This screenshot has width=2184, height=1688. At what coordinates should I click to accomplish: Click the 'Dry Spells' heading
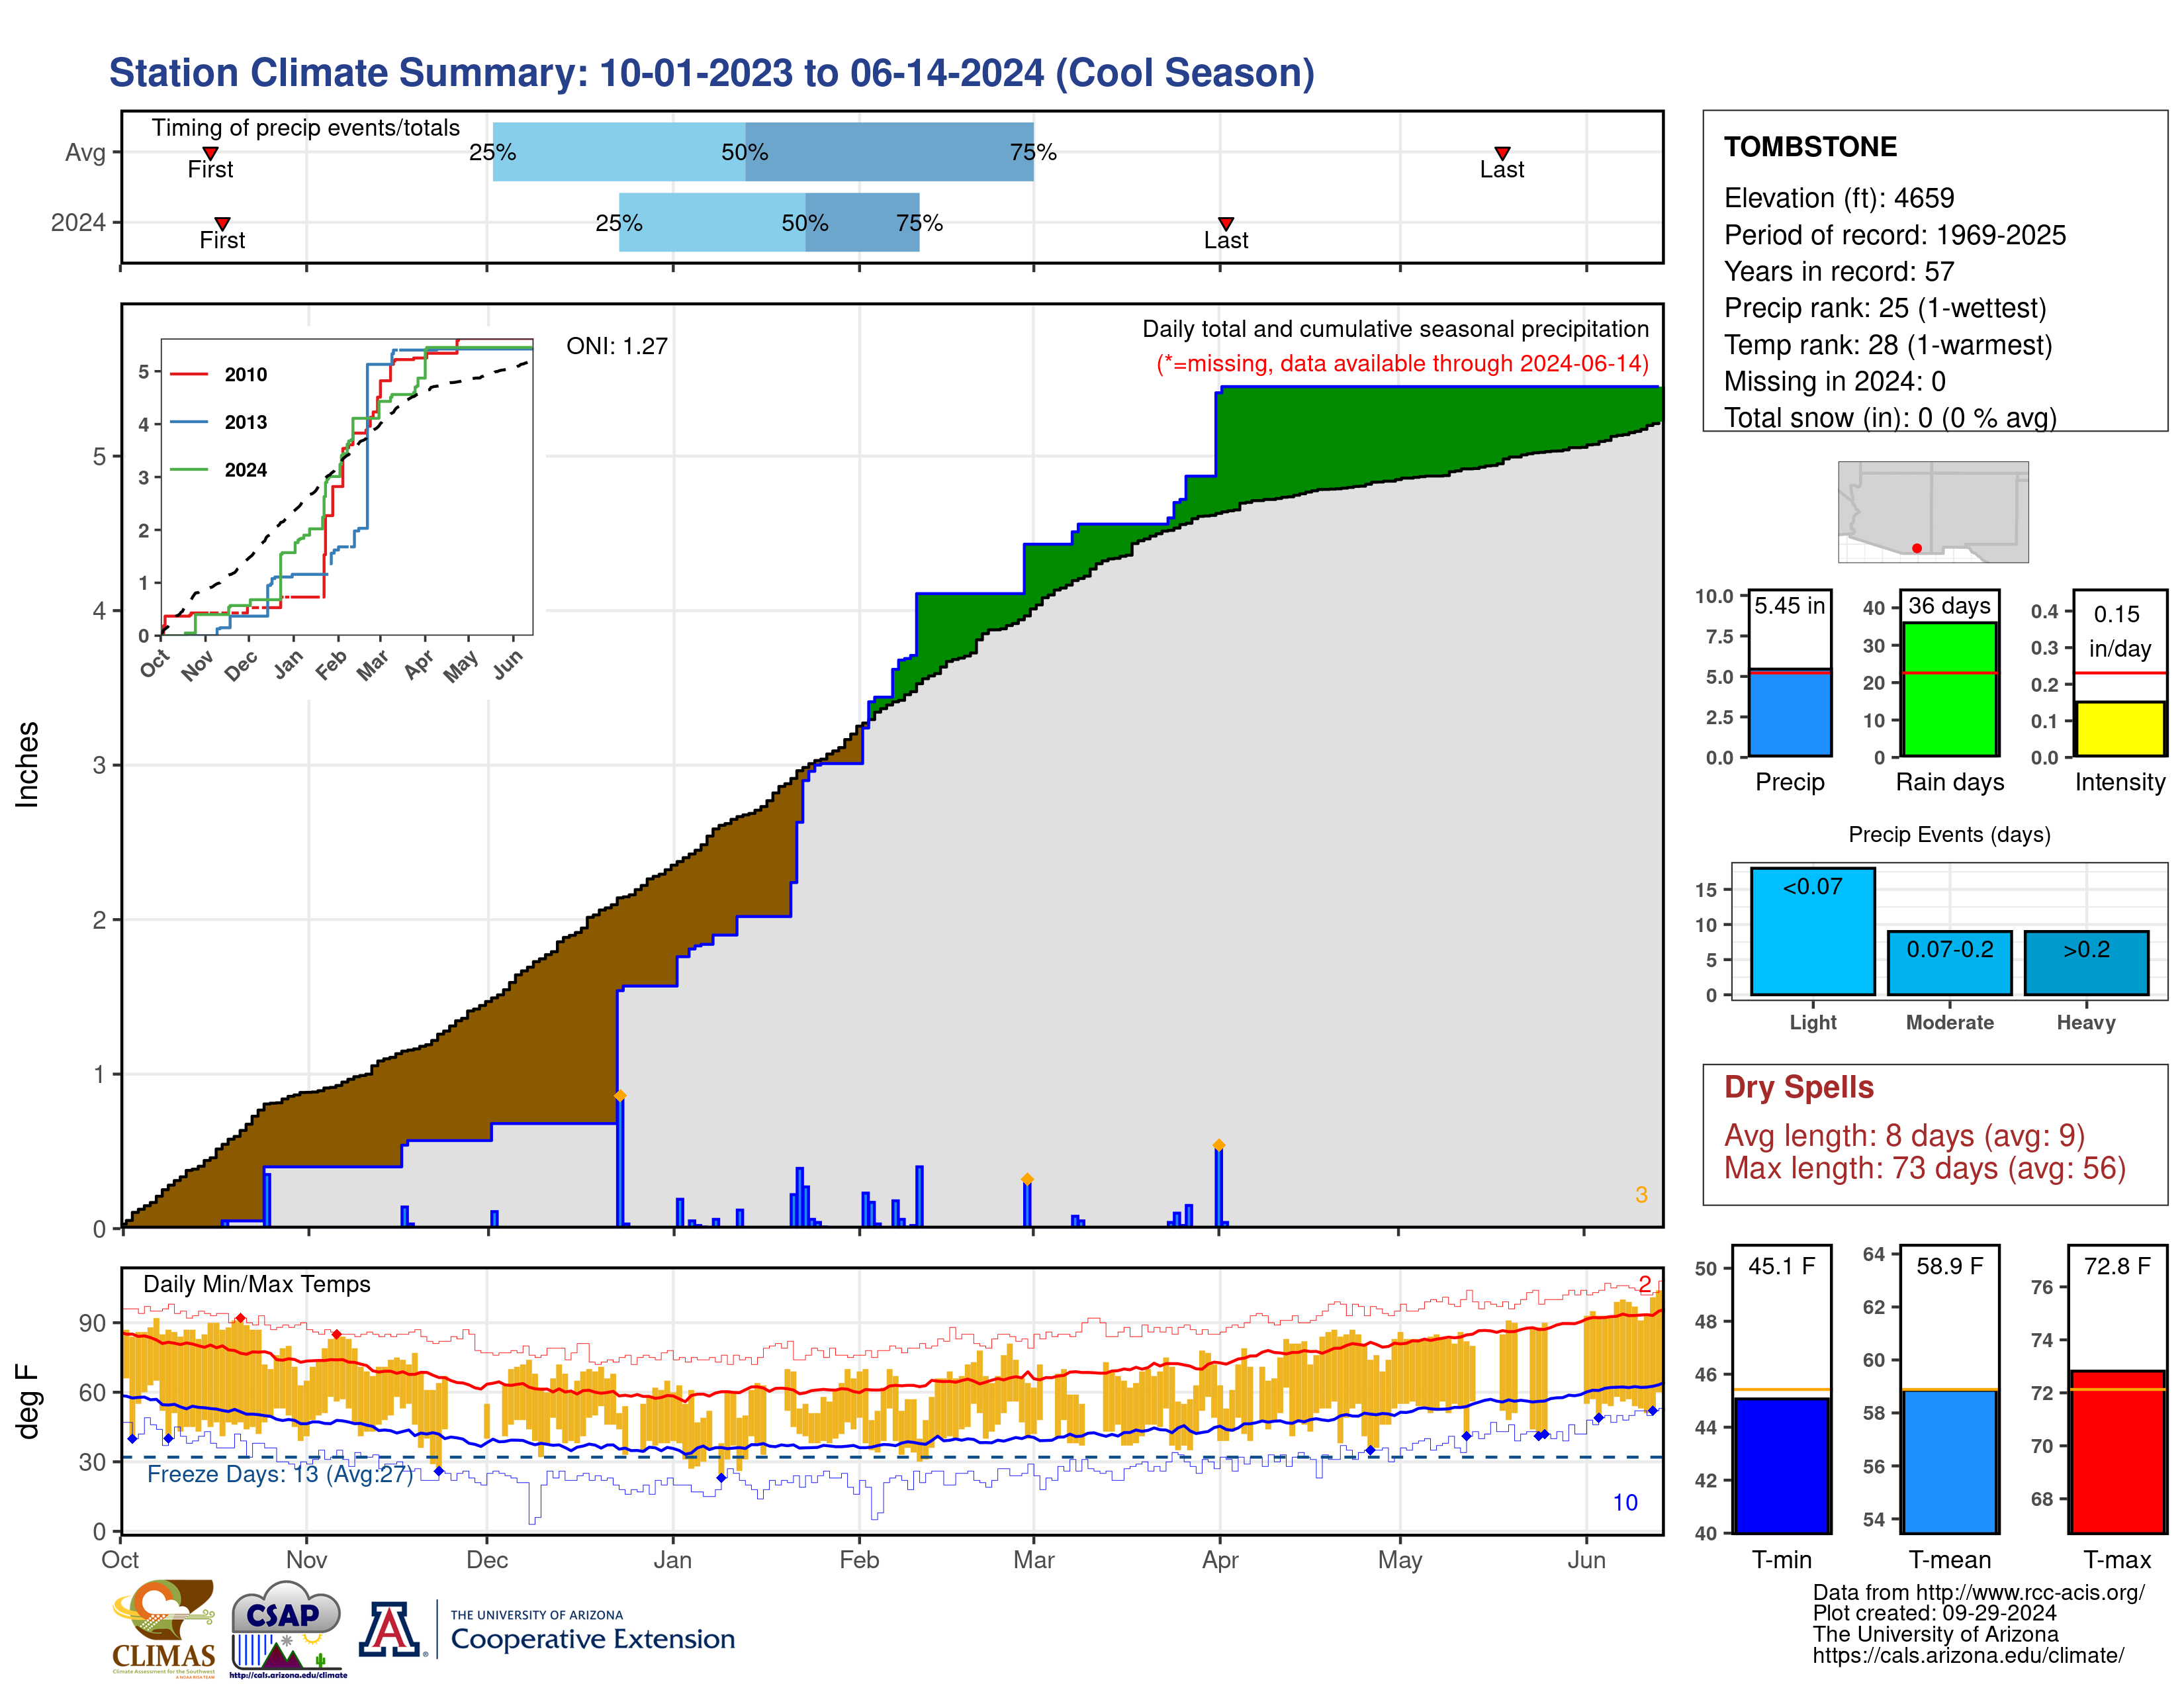1799,1088
